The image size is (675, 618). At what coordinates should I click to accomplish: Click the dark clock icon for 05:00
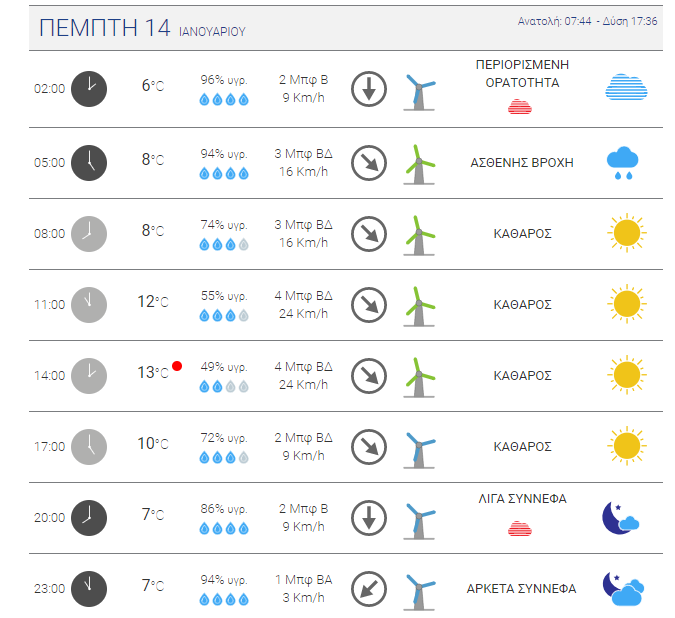click(x=89, y=163)
